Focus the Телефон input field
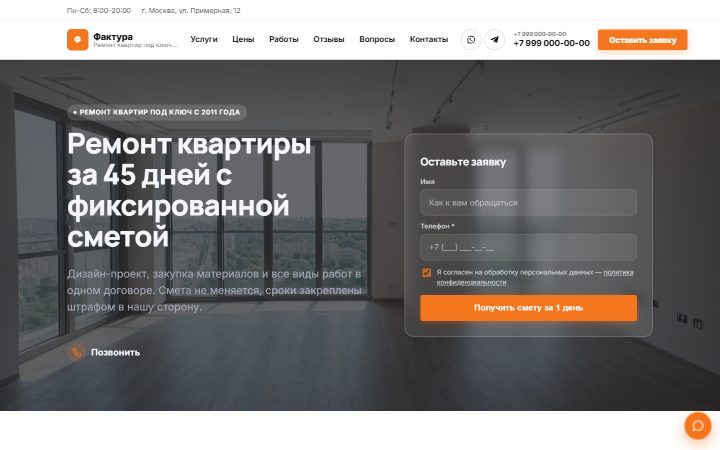 tap(528, 248)
